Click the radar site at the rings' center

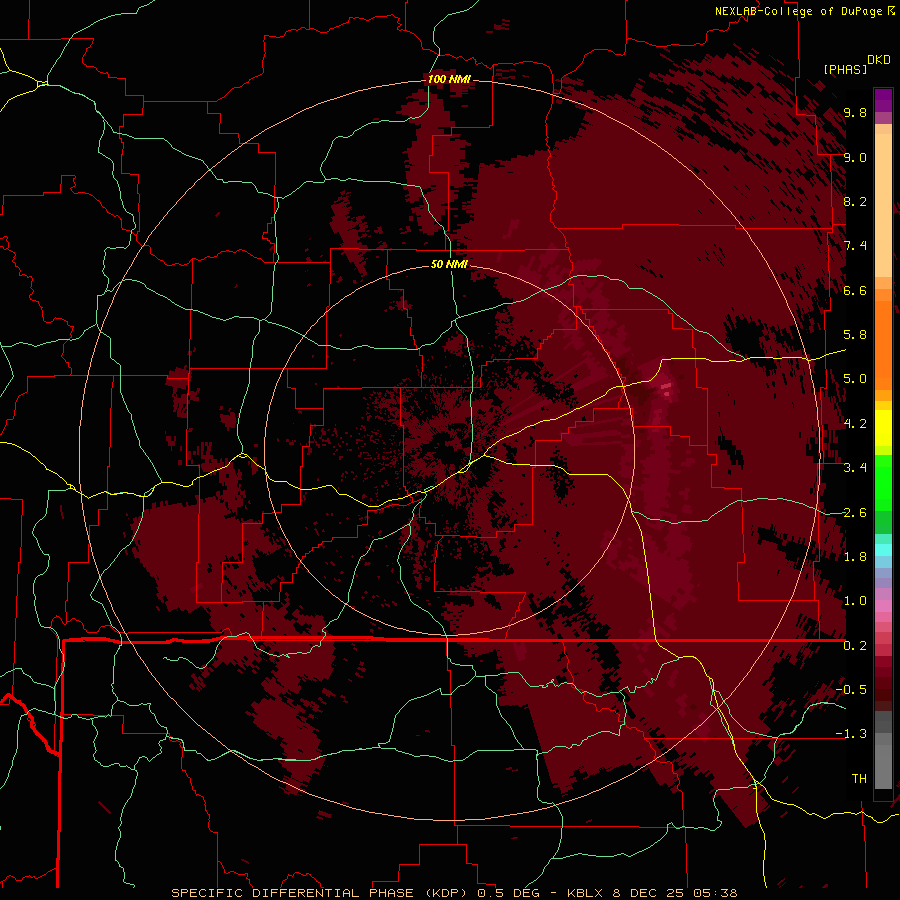(x=449, y=451)
